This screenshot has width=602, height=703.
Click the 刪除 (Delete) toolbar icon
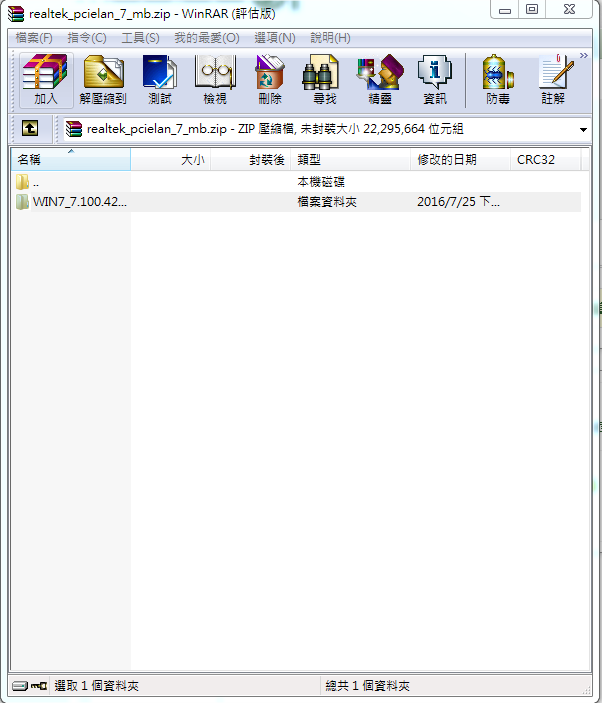coord(270,80)
